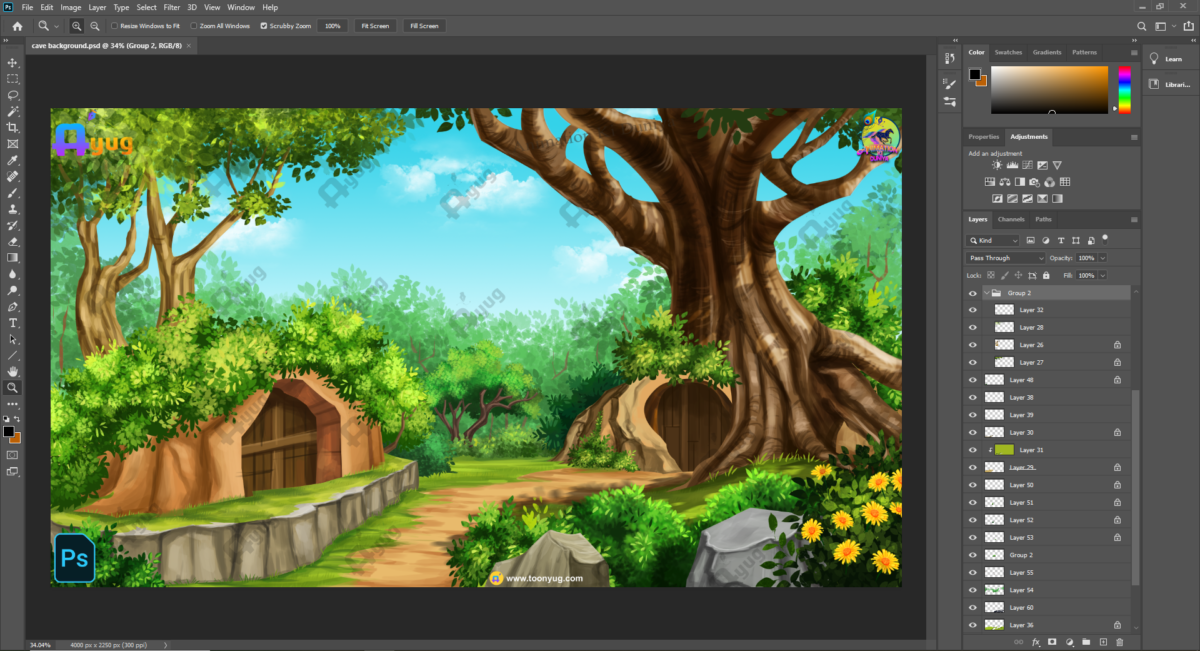Add a layer mask from the Layers footer
Image resolution: width=1200 pixels, height=651 pixels.
click(x=1052, y=642)
